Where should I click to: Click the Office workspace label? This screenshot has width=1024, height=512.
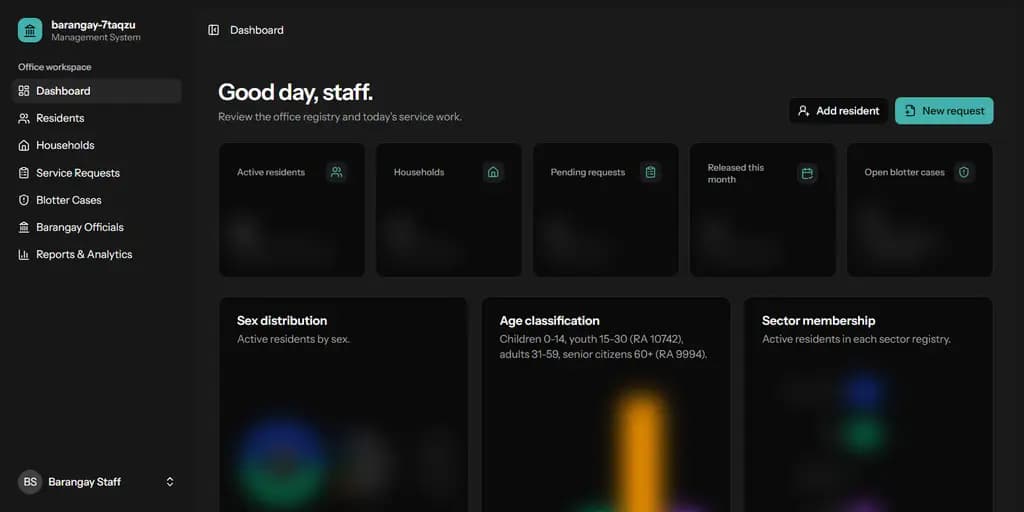55,67
